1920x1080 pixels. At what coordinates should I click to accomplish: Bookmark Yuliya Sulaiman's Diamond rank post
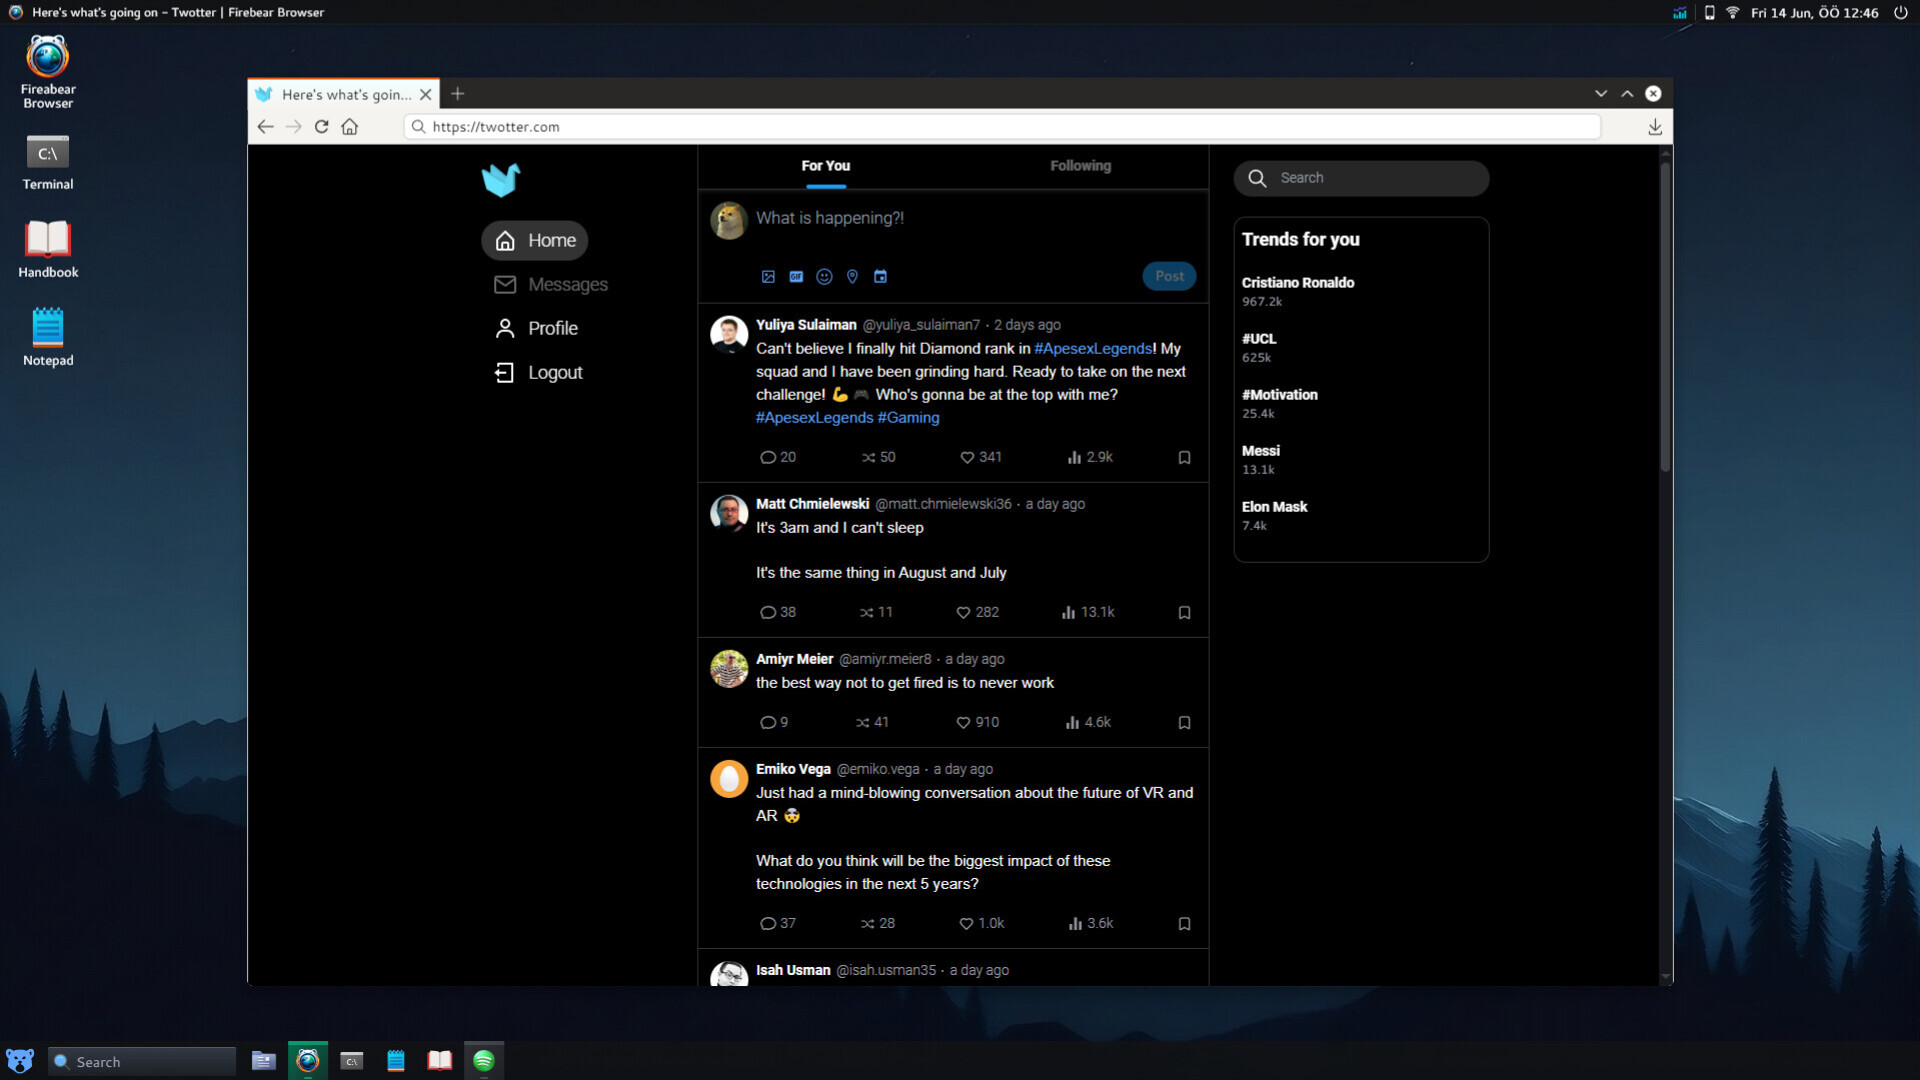click(1184, 457)
